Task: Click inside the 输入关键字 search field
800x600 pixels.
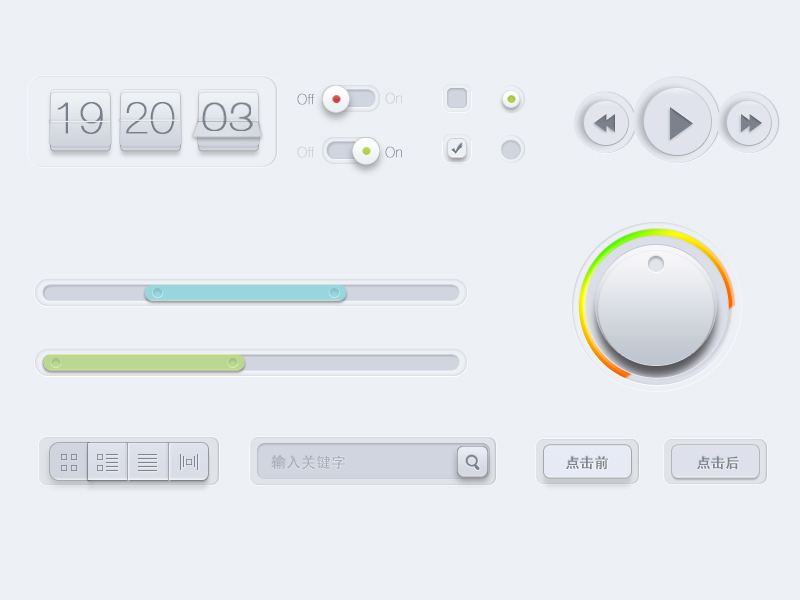Action: coord(358,462)
